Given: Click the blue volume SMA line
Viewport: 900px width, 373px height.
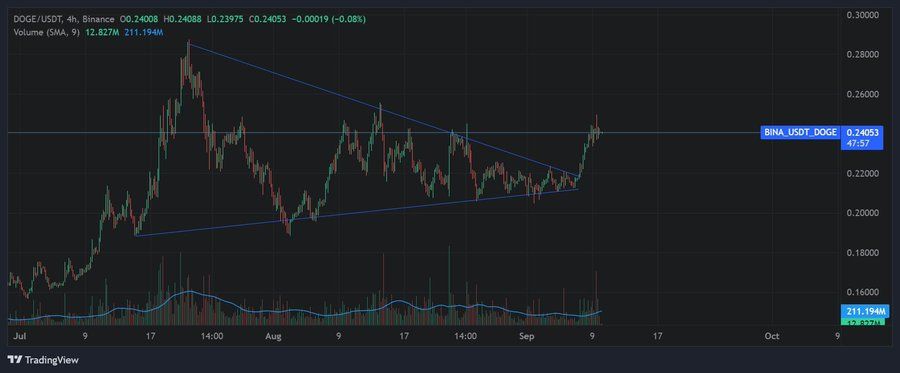Looking at the screenshot, I should pos(189,292).
